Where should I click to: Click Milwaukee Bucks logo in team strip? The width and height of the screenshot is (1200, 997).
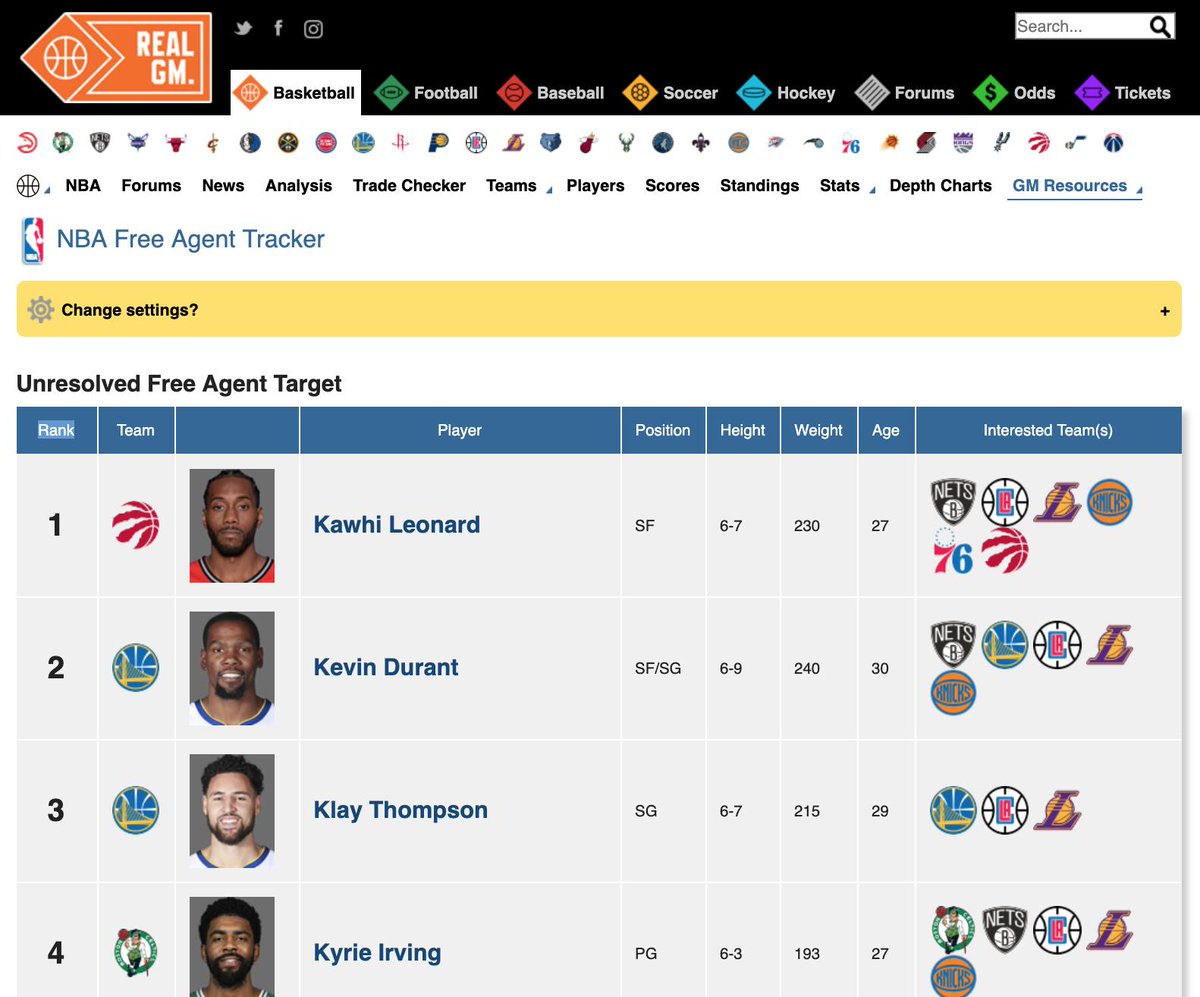point(626,143)
